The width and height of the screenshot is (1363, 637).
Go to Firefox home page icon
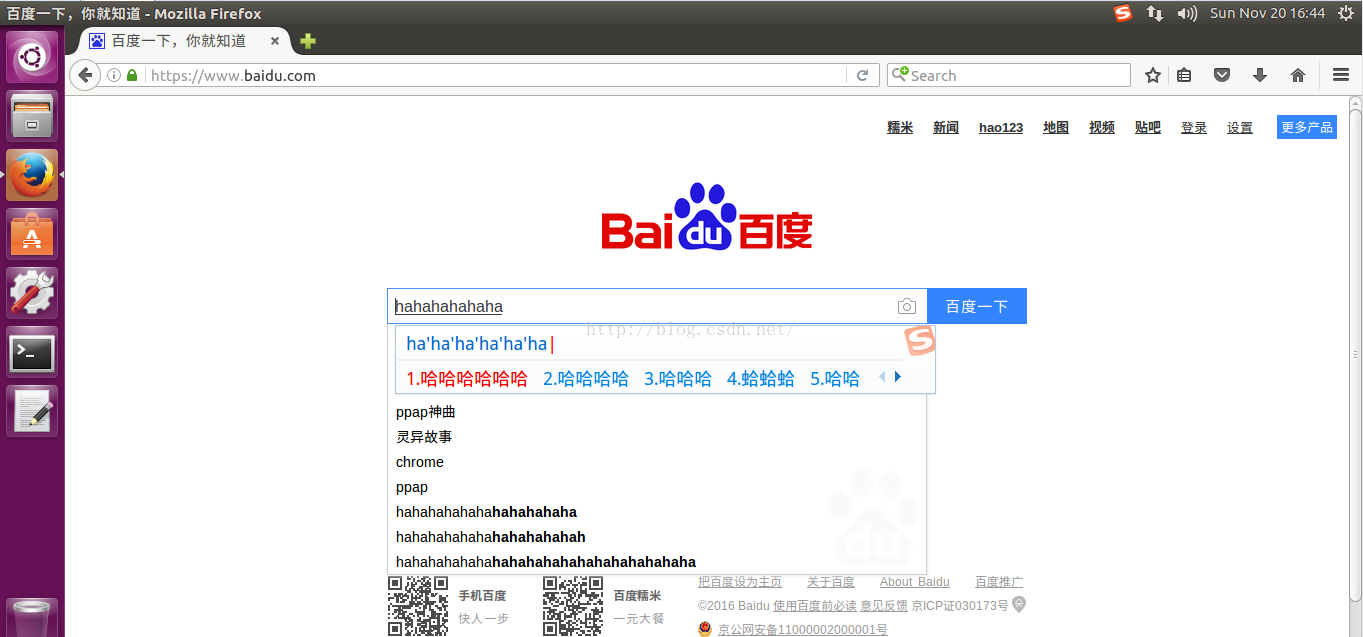1298,75
